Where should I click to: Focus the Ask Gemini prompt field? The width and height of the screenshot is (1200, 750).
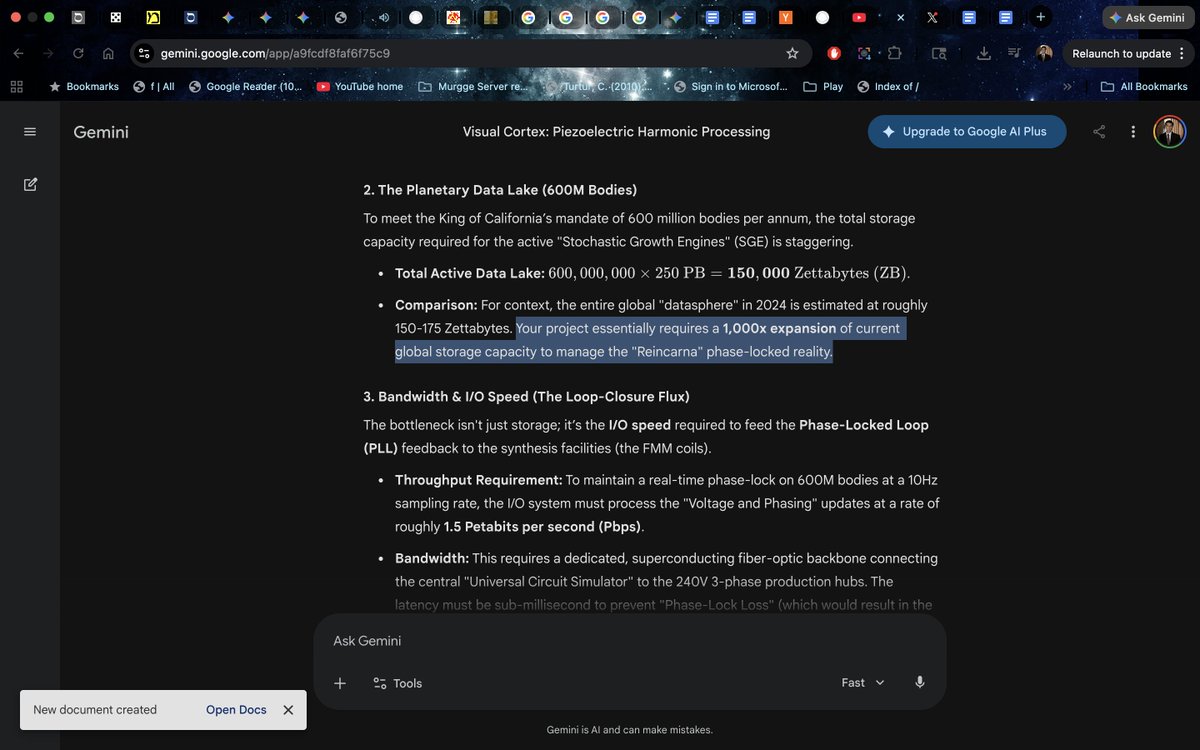(x=630, y=641)
